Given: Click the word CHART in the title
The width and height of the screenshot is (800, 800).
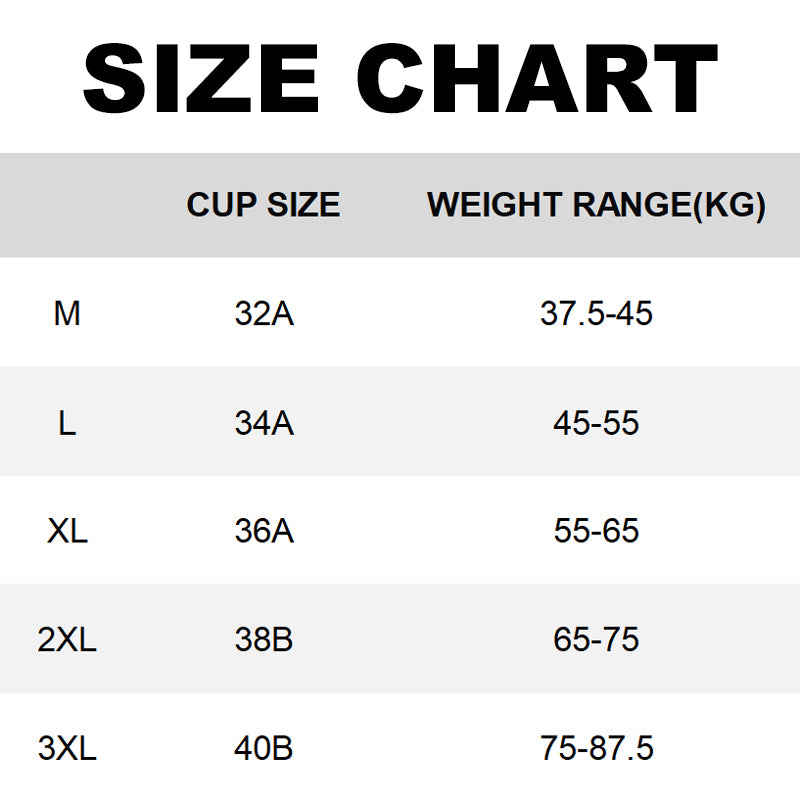Looking at the screenshot, I should click(537, 79).
